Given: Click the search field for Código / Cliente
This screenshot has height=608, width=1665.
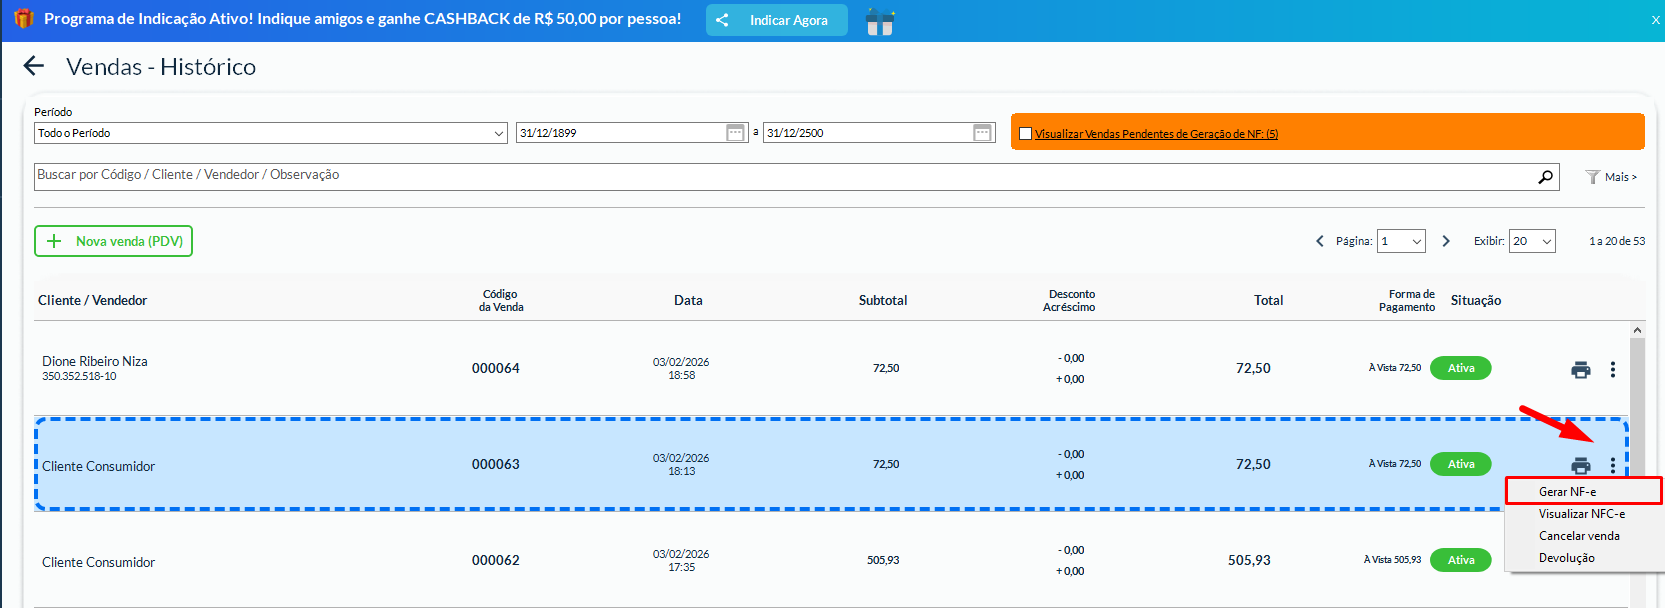Looking at the screenshot, I should [780, 176].
